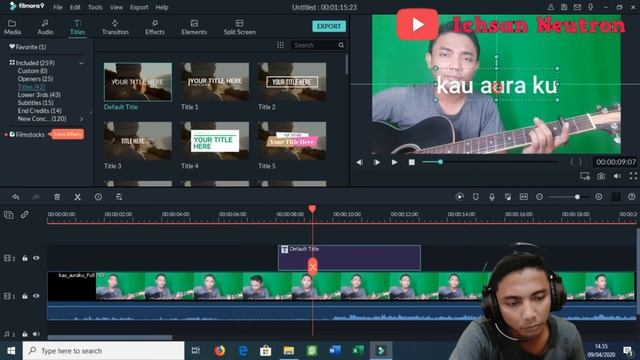Delete selected clip with trash icon
This screenshot has width=640, height=360.
pos(57,197)
